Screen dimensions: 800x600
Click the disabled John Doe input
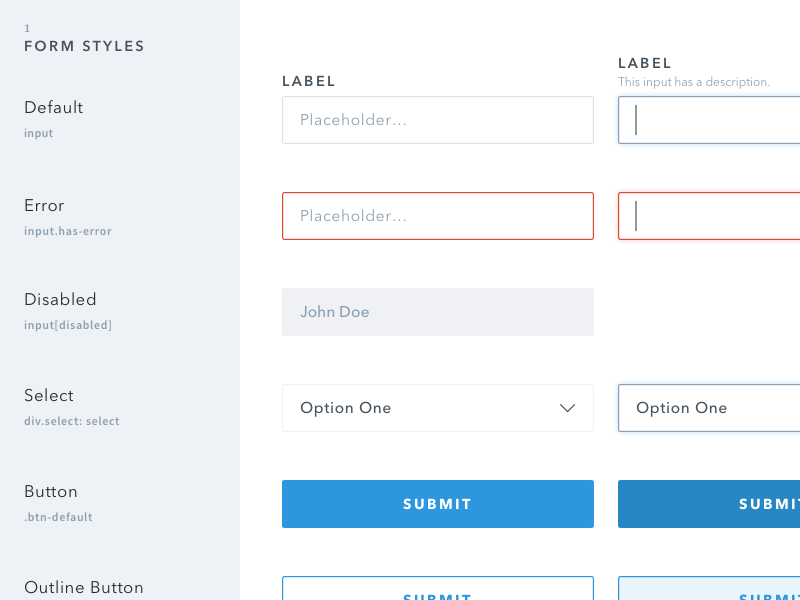click(437, 312)
